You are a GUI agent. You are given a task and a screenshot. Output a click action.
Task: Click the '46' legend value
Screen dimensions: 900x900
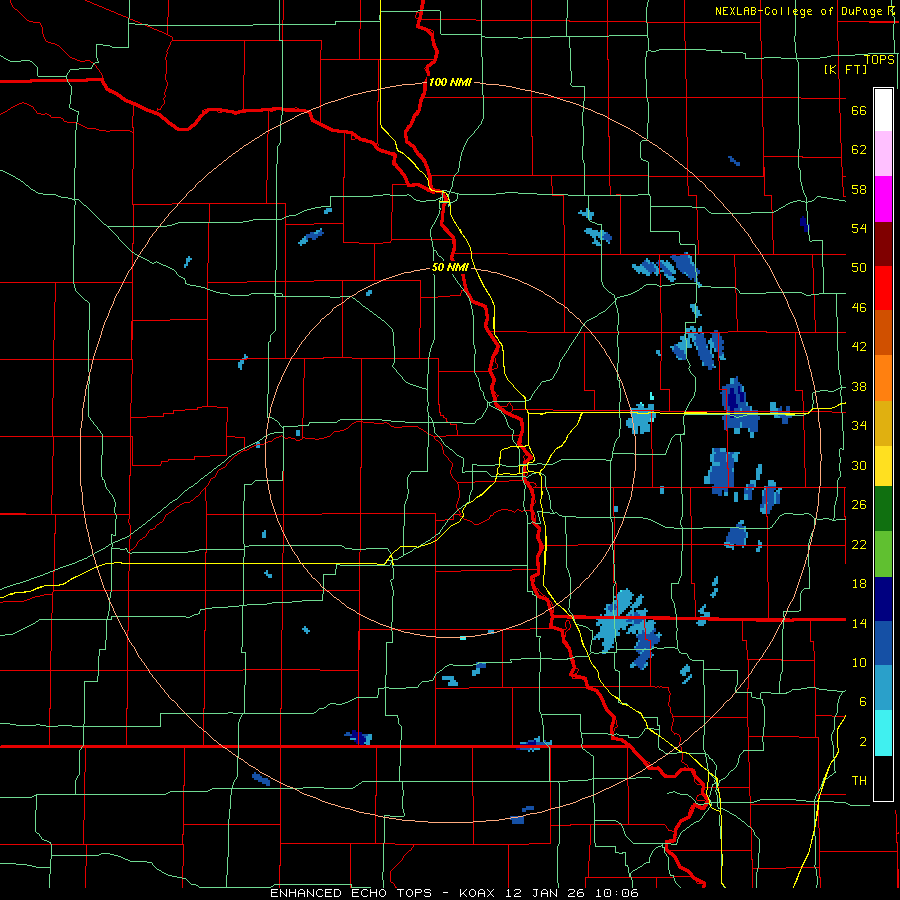(859, 308)
